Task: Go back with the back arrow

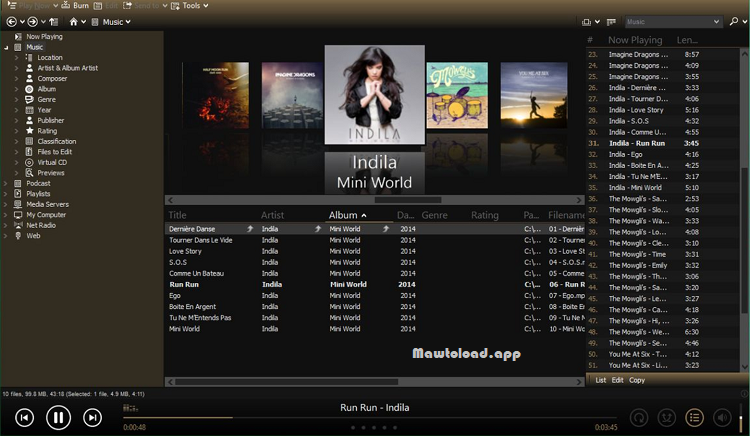Action: point(11,22)
